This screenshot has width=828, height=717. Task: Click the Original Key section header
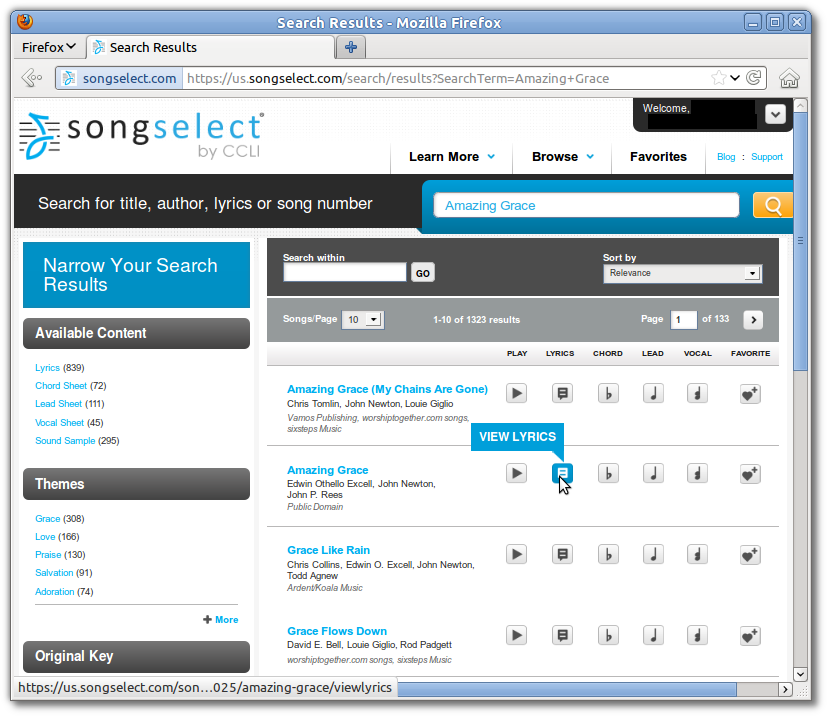136,656
